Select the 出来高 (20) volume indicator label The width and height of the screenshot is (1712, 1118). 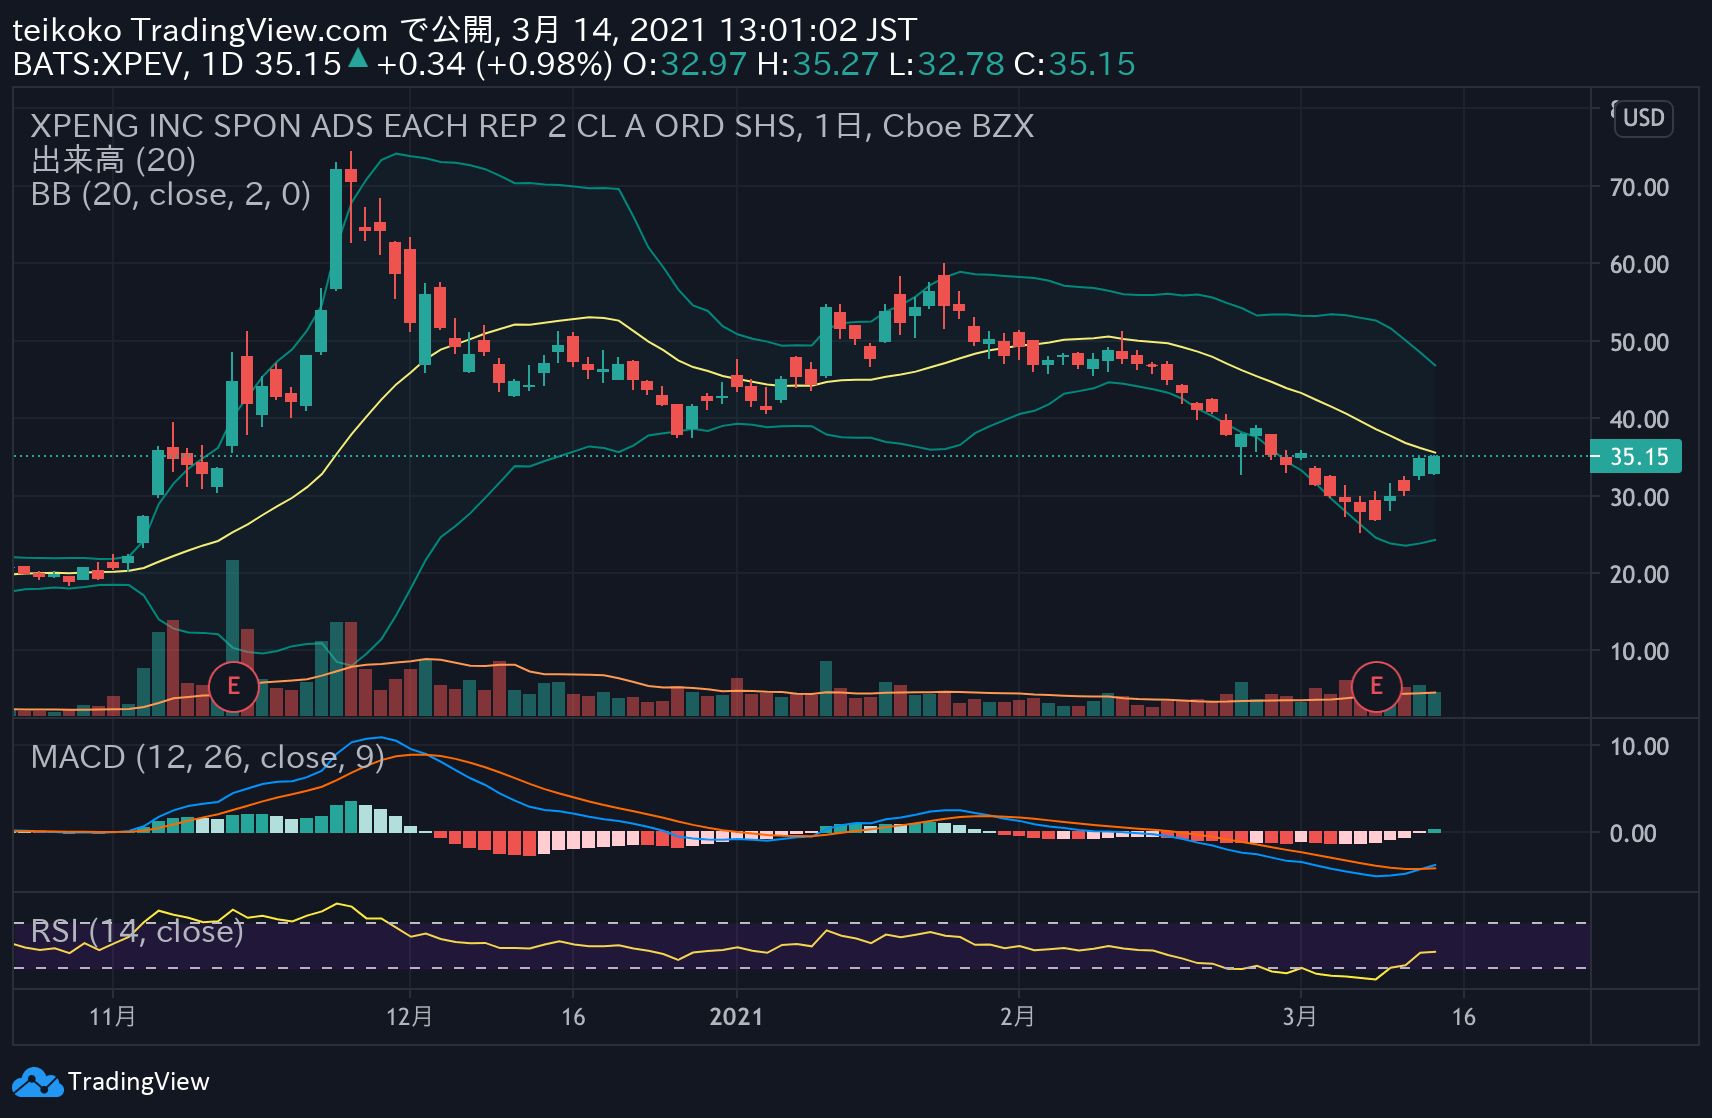pyautogui.click(x=113, y=160)
